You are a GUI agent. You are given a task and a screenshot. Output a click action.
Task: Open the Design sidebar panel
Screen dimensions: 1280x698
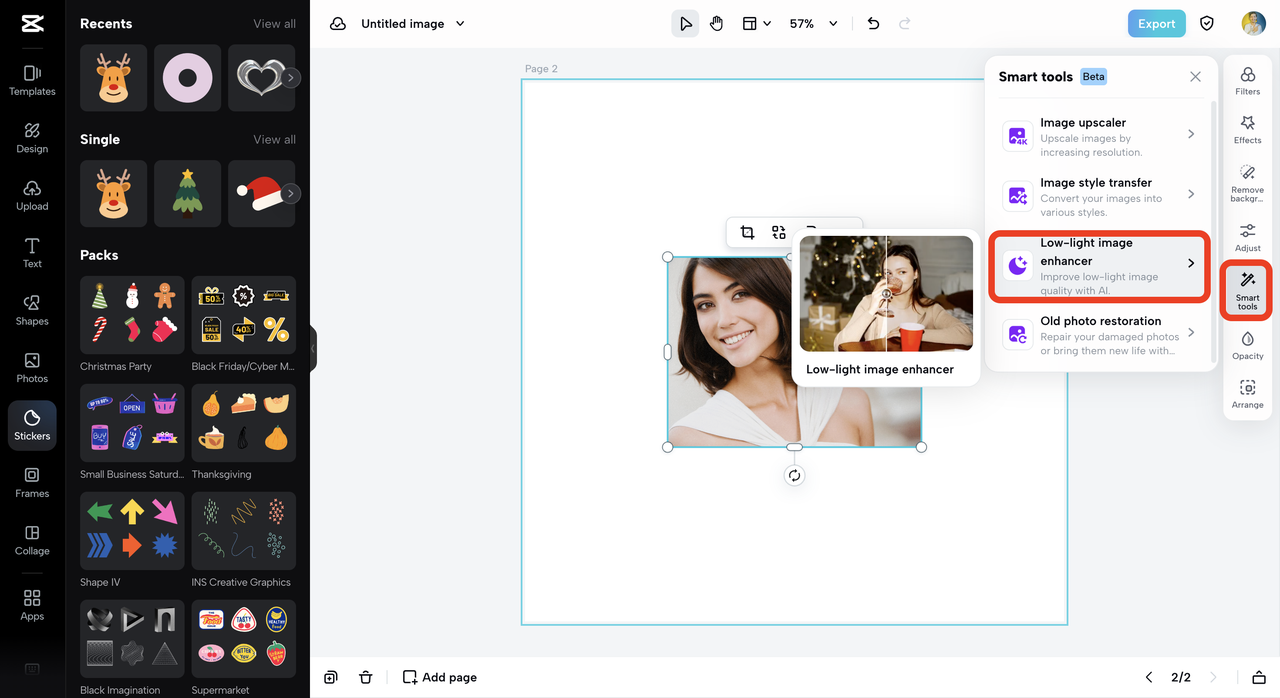pyautogui.click(x=32, y=138)
